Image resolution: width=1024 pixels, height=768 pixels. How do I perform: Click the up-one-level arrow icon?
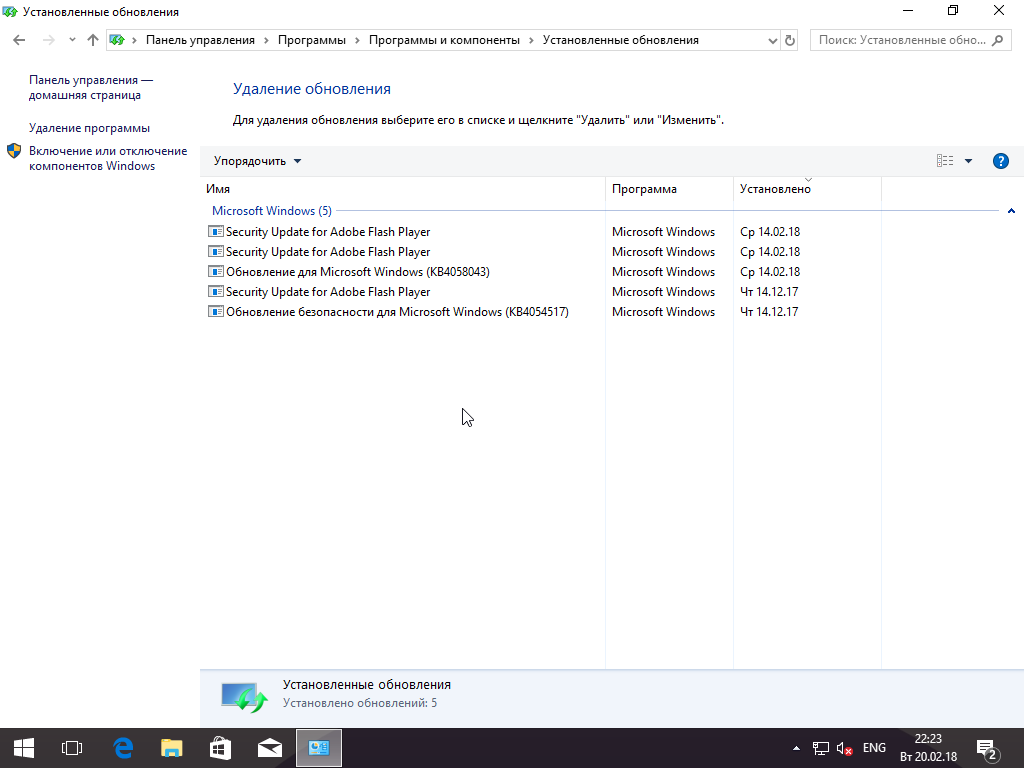point(93,40)
